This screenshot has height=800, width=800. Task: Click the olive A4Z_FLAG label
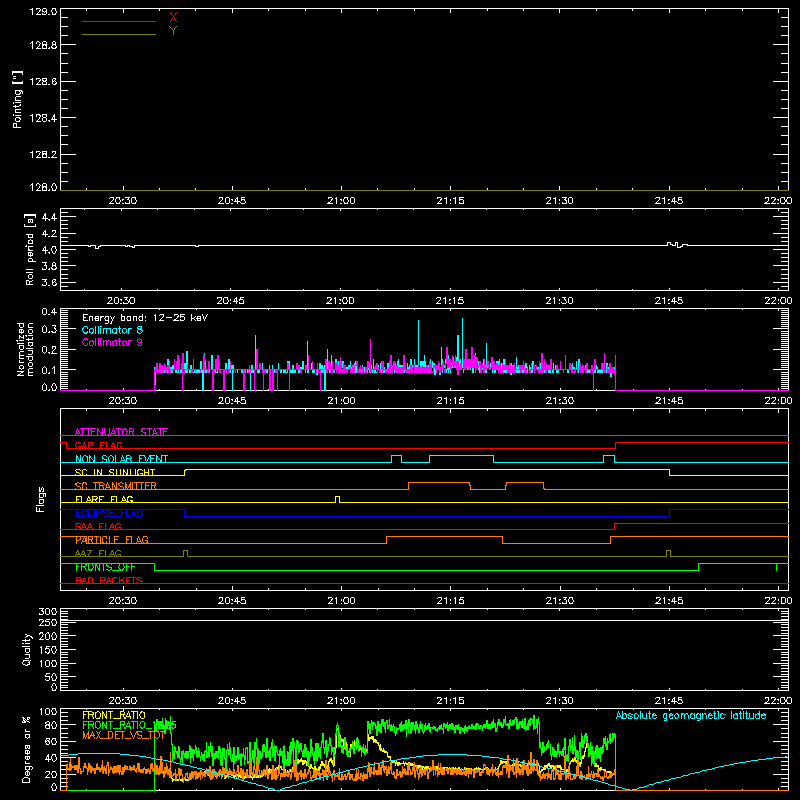(98, 553)
